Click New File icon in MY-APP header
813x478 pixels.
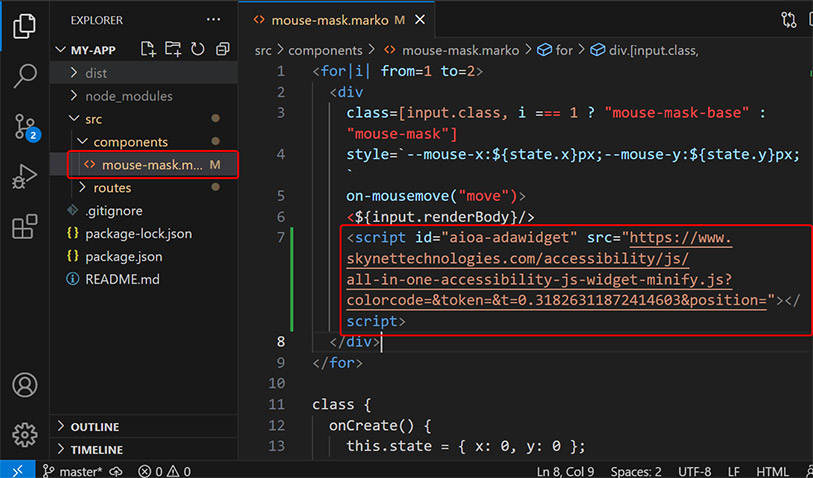click(148, 49)
